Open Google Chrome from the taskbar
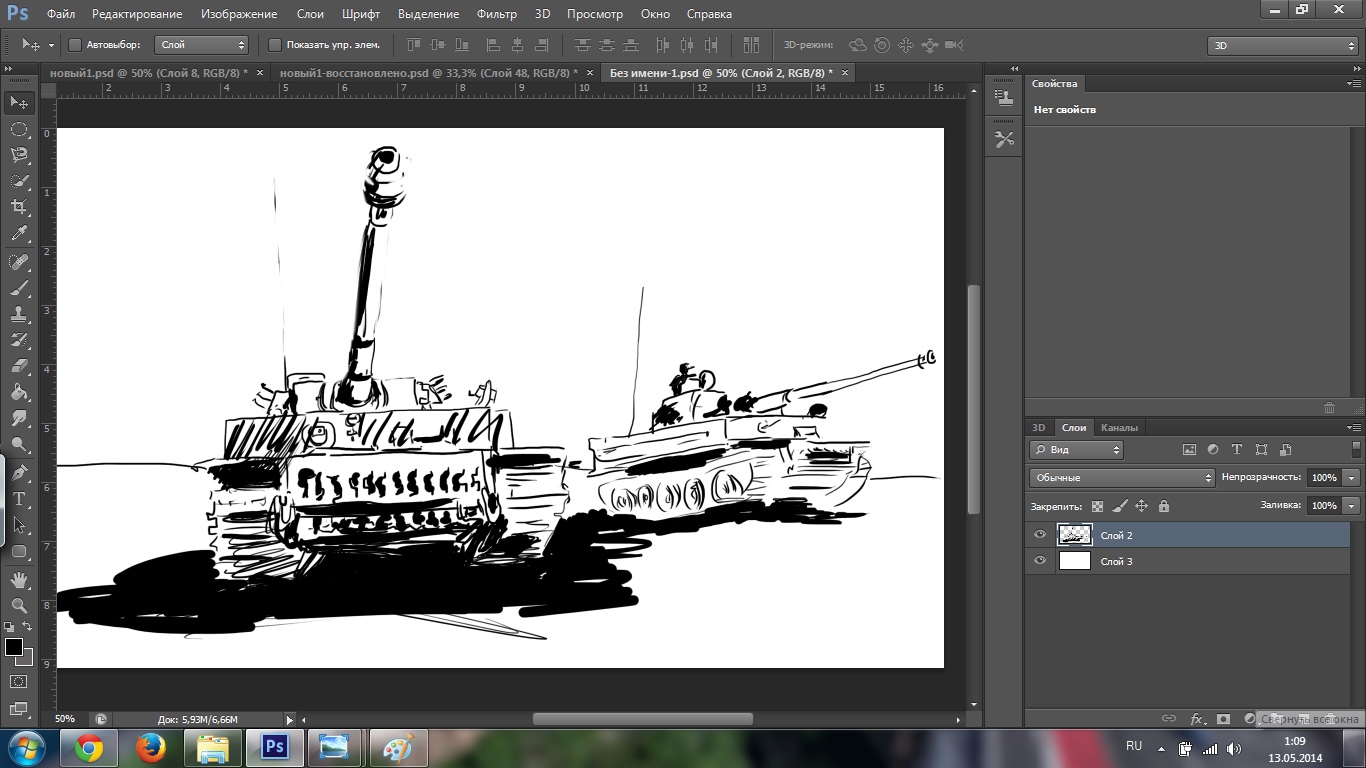Screen dimensions: 1366x768 (x=89, y=748)
